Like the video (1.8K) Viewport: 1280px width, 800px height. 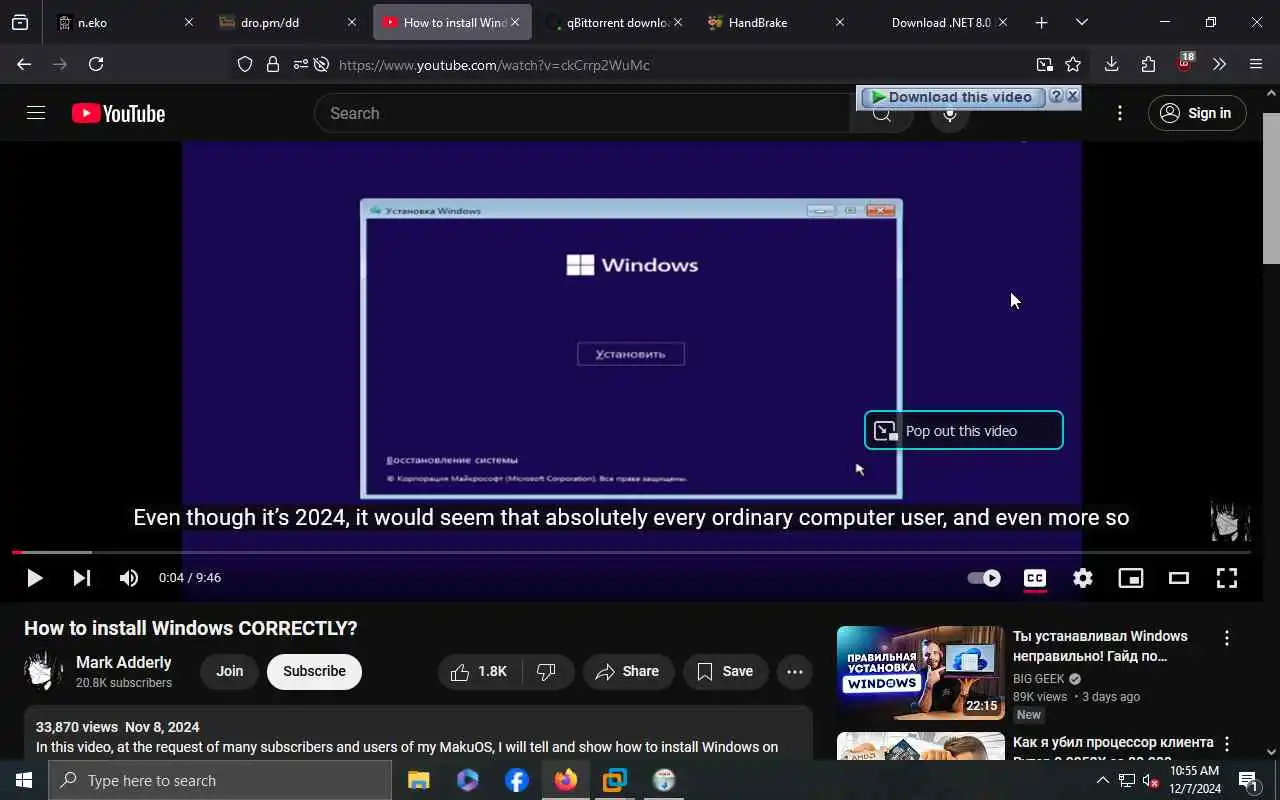tap(479, 672)
